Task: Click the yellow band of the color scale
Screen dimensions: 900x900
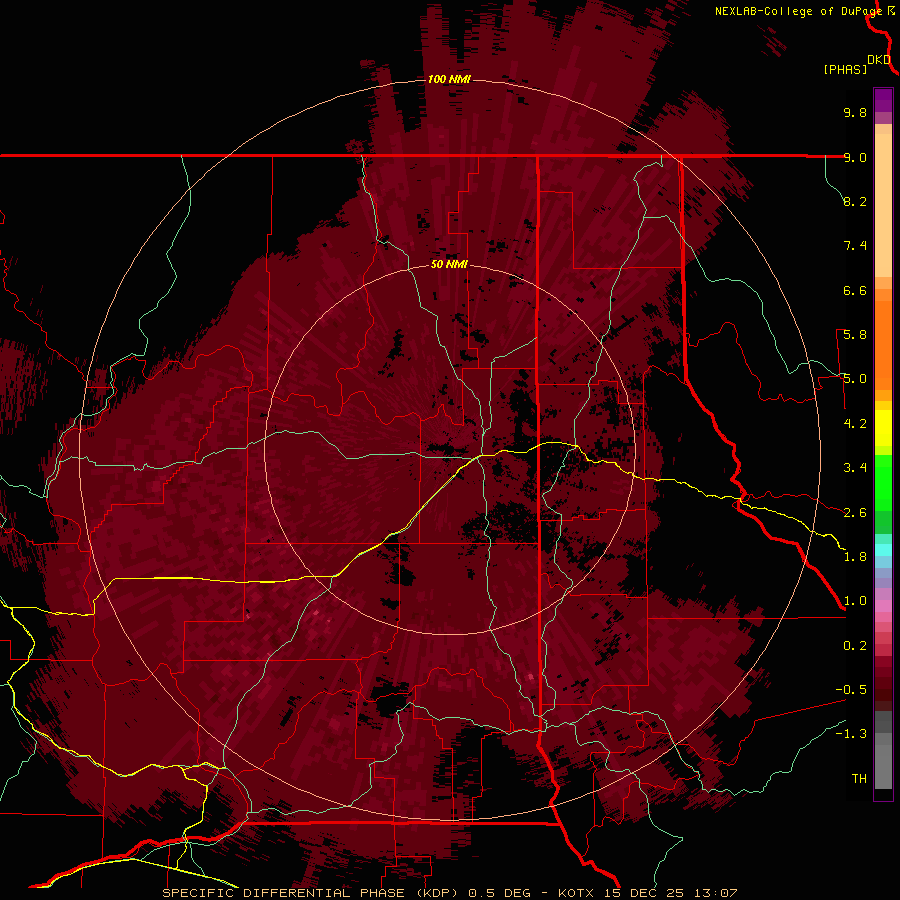Action: [x=883, y=428]
